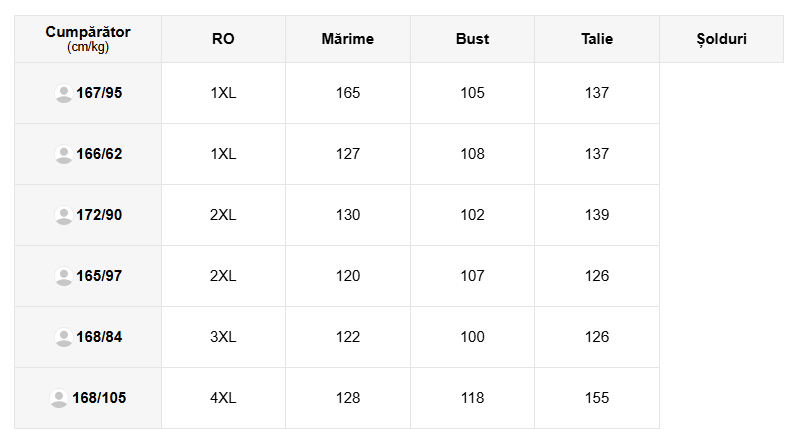Click the avatar icon beside 167/95

pyautogui.click(x=64, y=94)
